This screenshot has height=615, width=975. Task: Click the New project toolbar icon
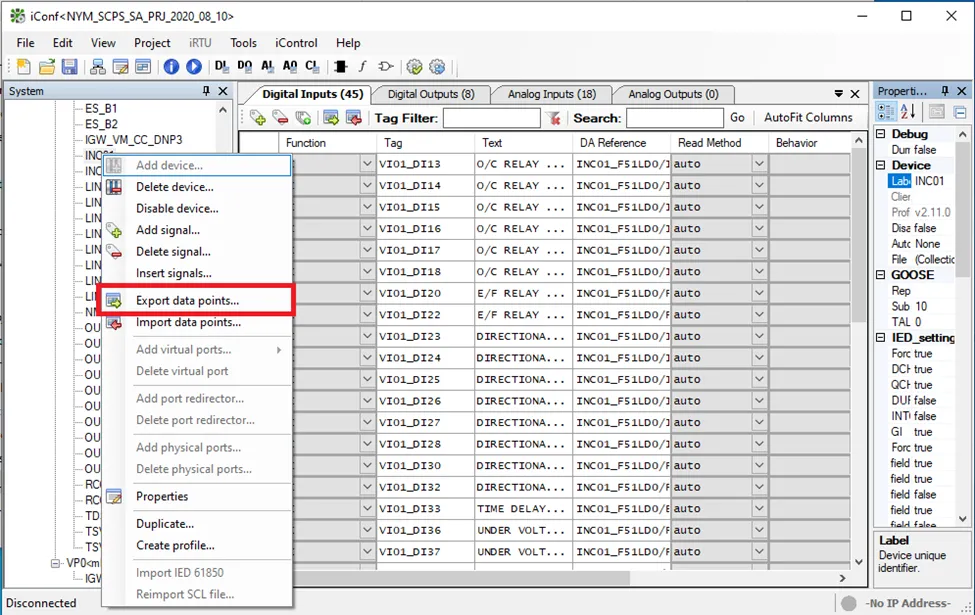click(x=24, y=67)
